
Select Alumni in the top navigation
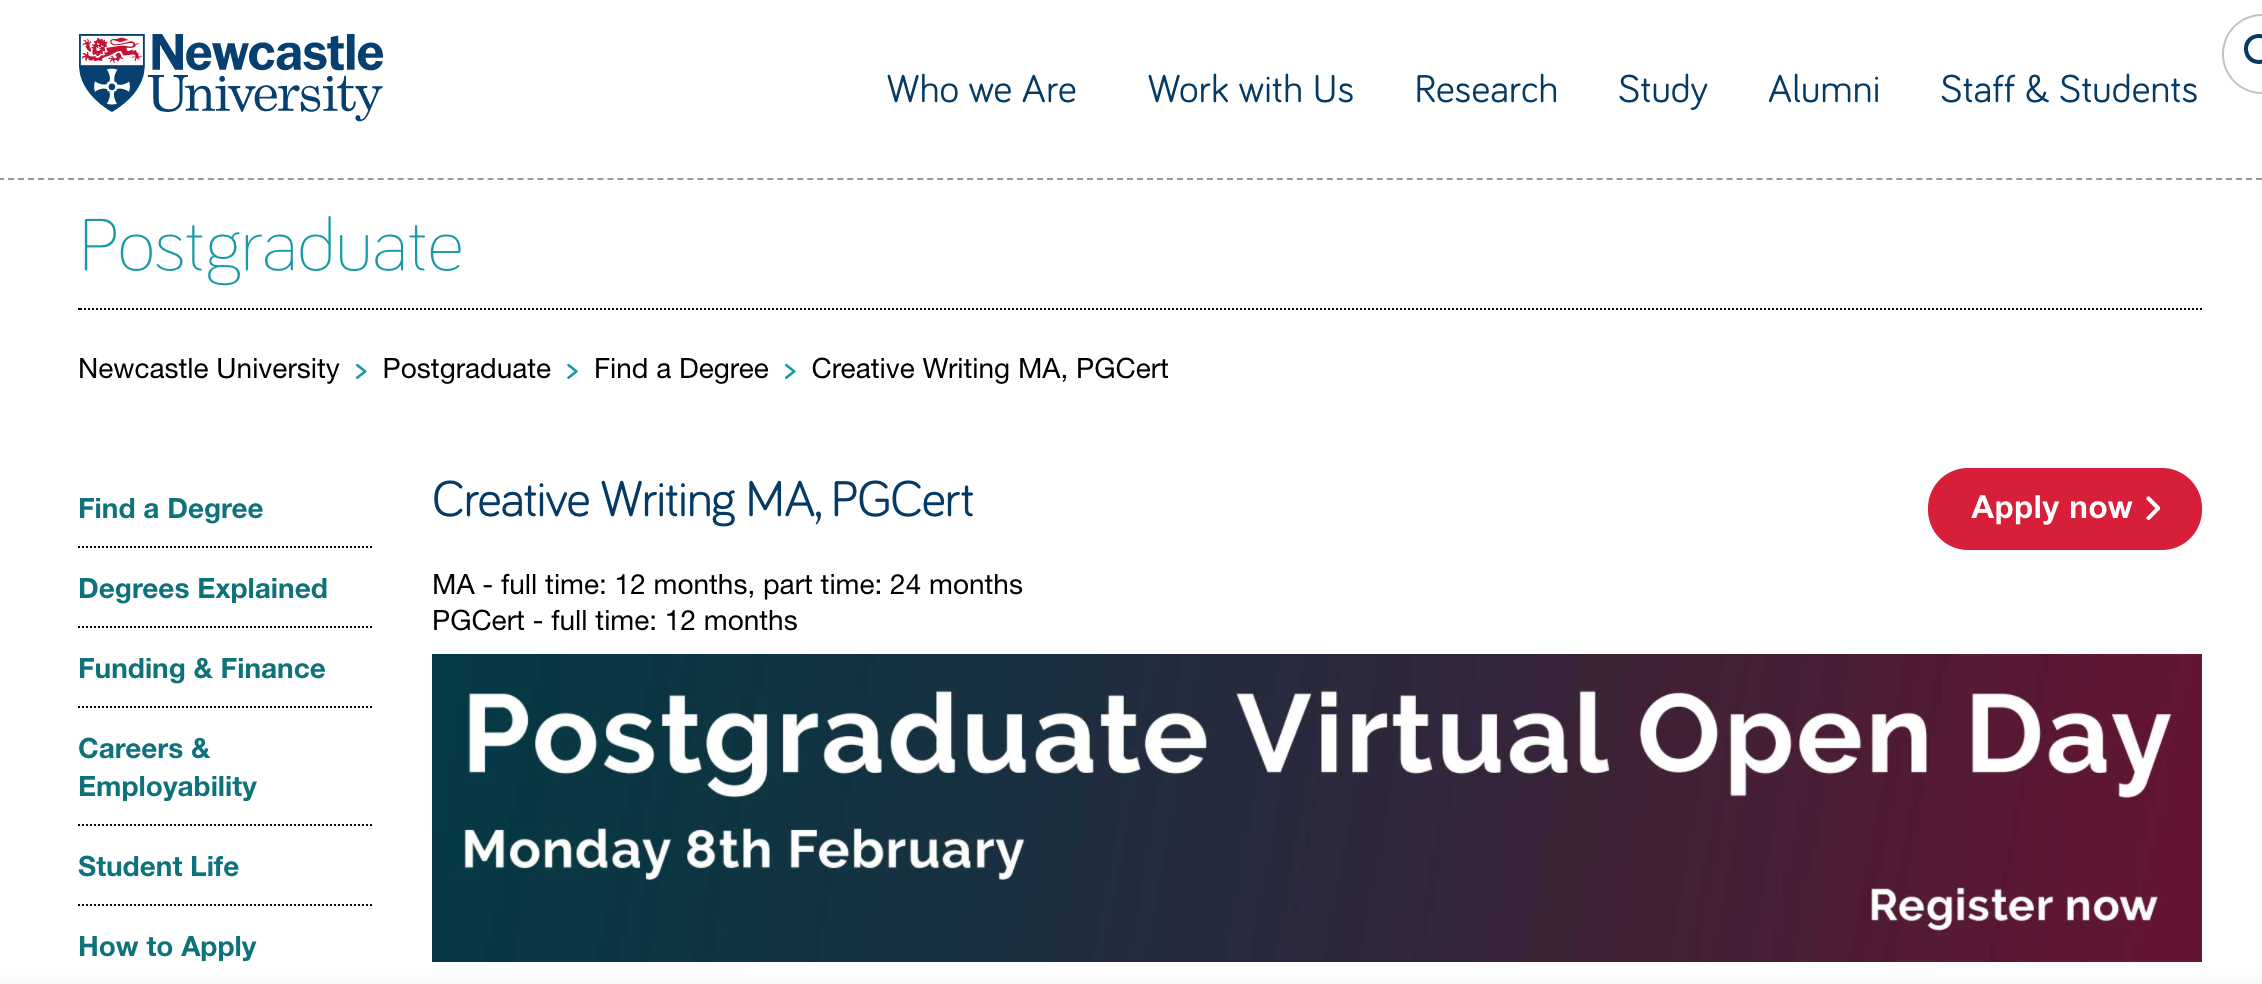[1823, 90]
